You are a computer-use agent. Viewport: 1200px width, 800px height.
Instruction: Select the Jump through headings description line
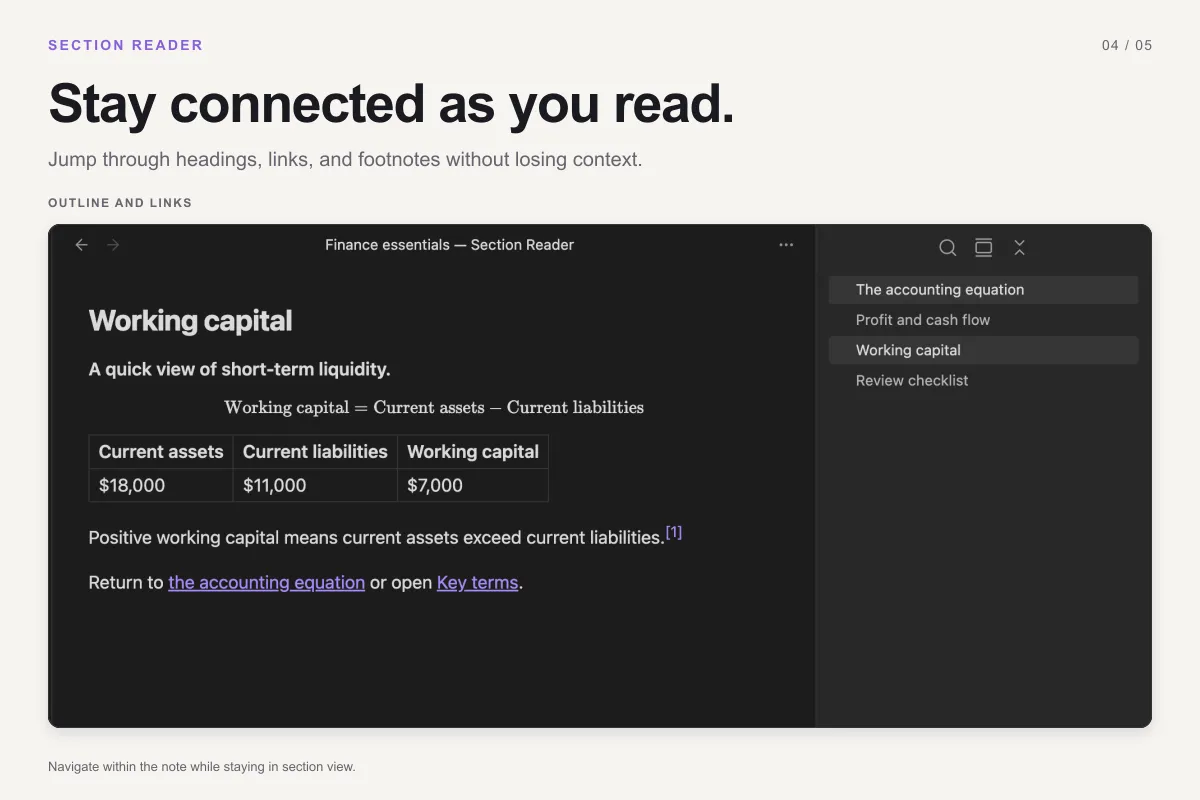345,159
